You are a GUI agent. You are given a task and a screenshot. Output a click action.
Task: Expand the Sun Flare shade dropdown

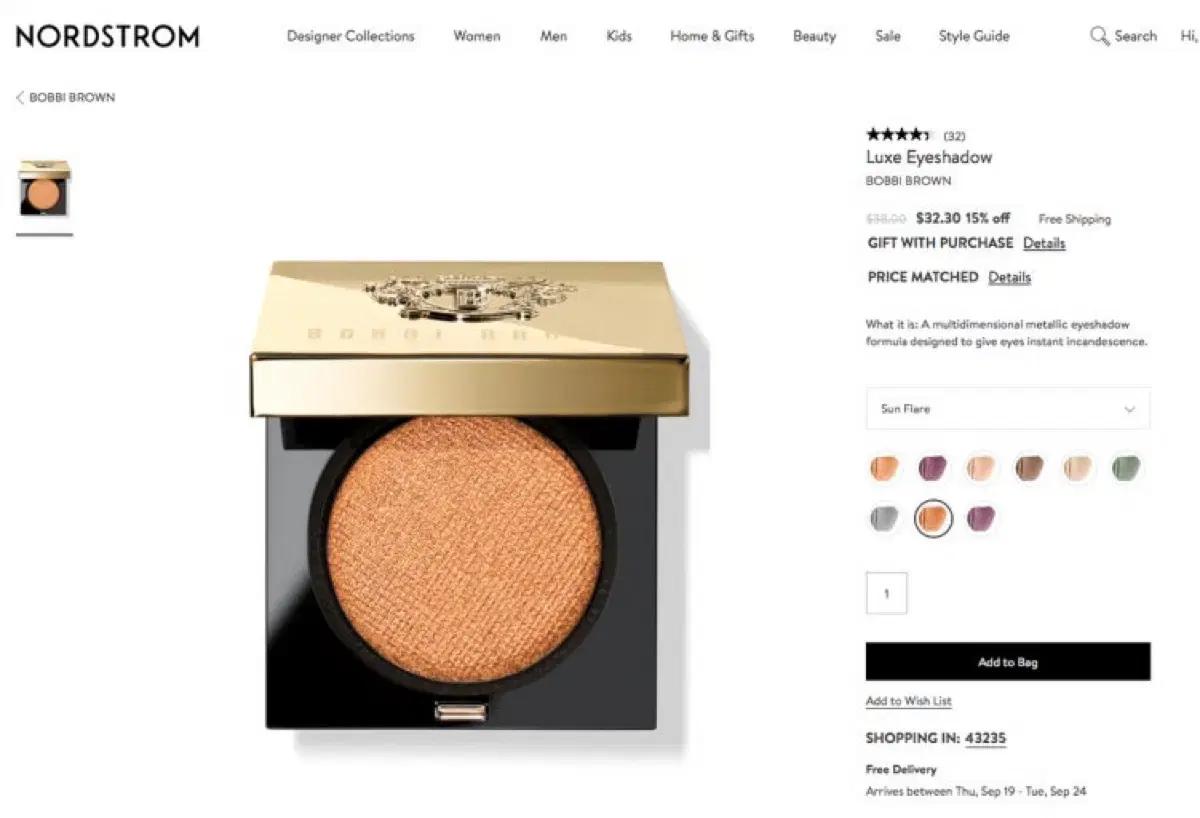tap(1008, 409)
